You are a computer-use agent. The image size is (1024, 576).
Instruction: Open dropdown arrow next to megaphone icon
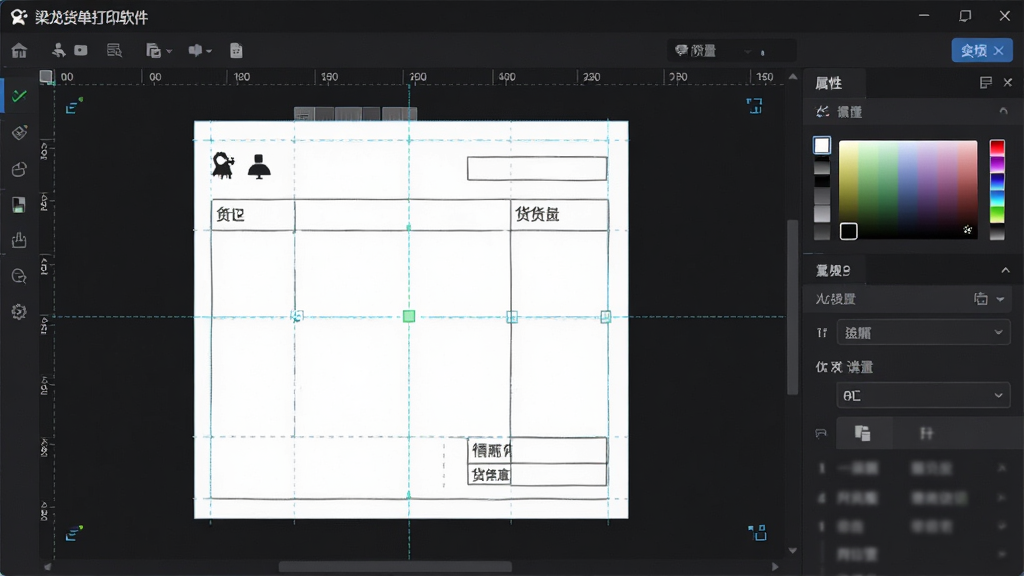click(209, 51)
